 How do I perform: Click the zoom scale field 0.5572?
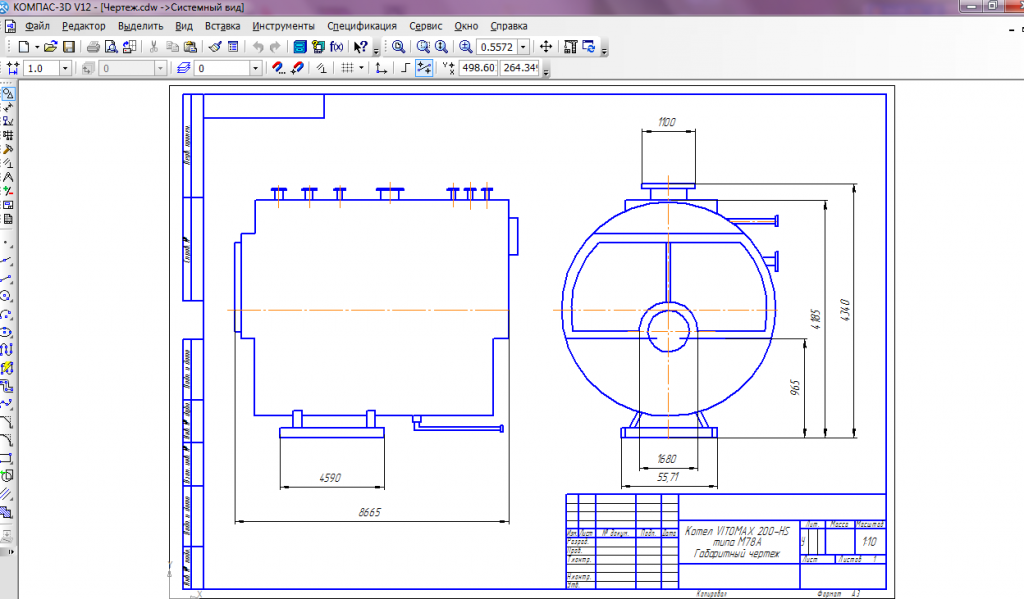pyautogui.click(x=497, y=47)
